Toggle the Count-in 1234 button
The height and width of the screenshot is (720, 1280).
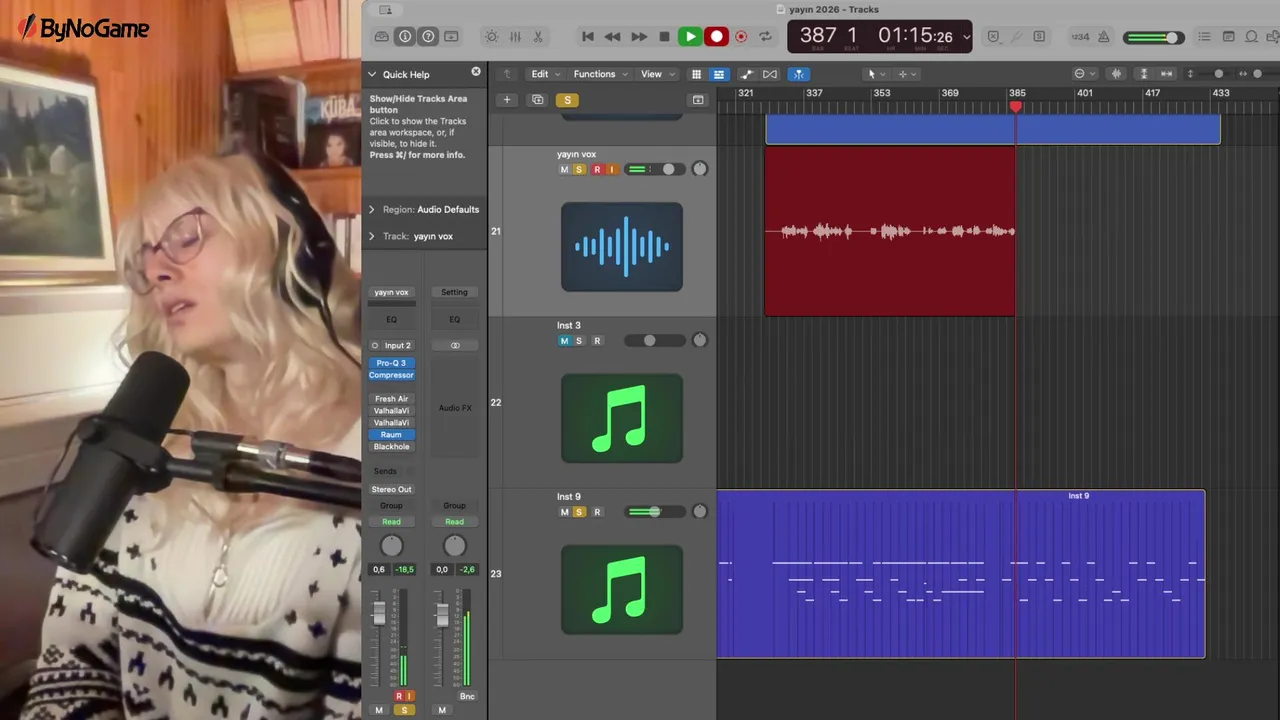1081,37
